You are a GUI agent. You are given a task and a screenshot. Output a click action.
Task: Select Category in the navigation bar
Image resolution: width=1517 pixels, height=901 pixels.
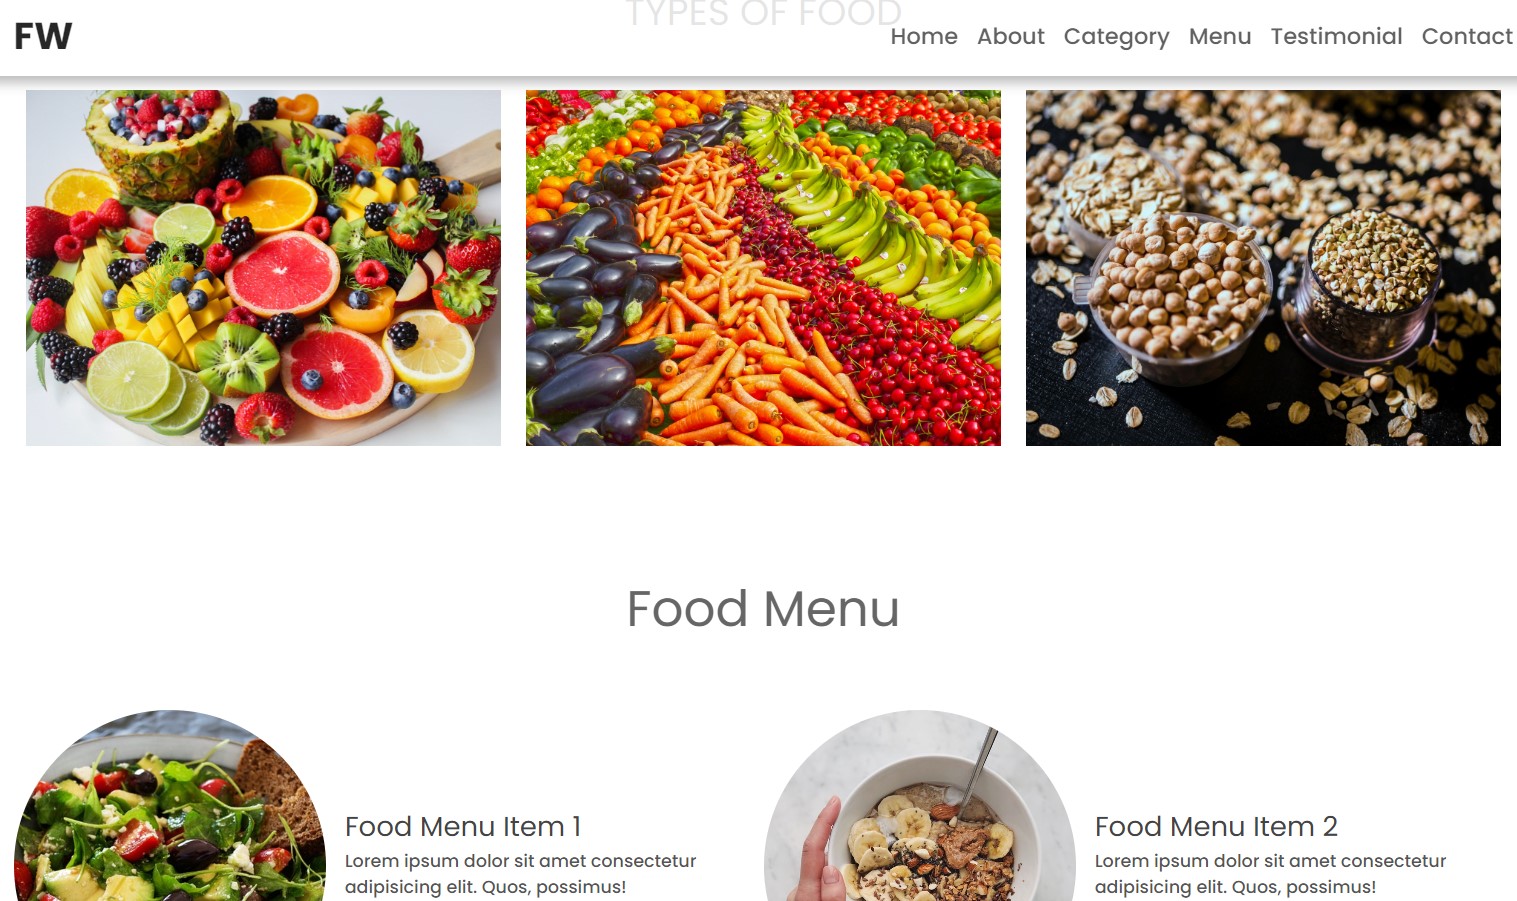click(1116, 37)
